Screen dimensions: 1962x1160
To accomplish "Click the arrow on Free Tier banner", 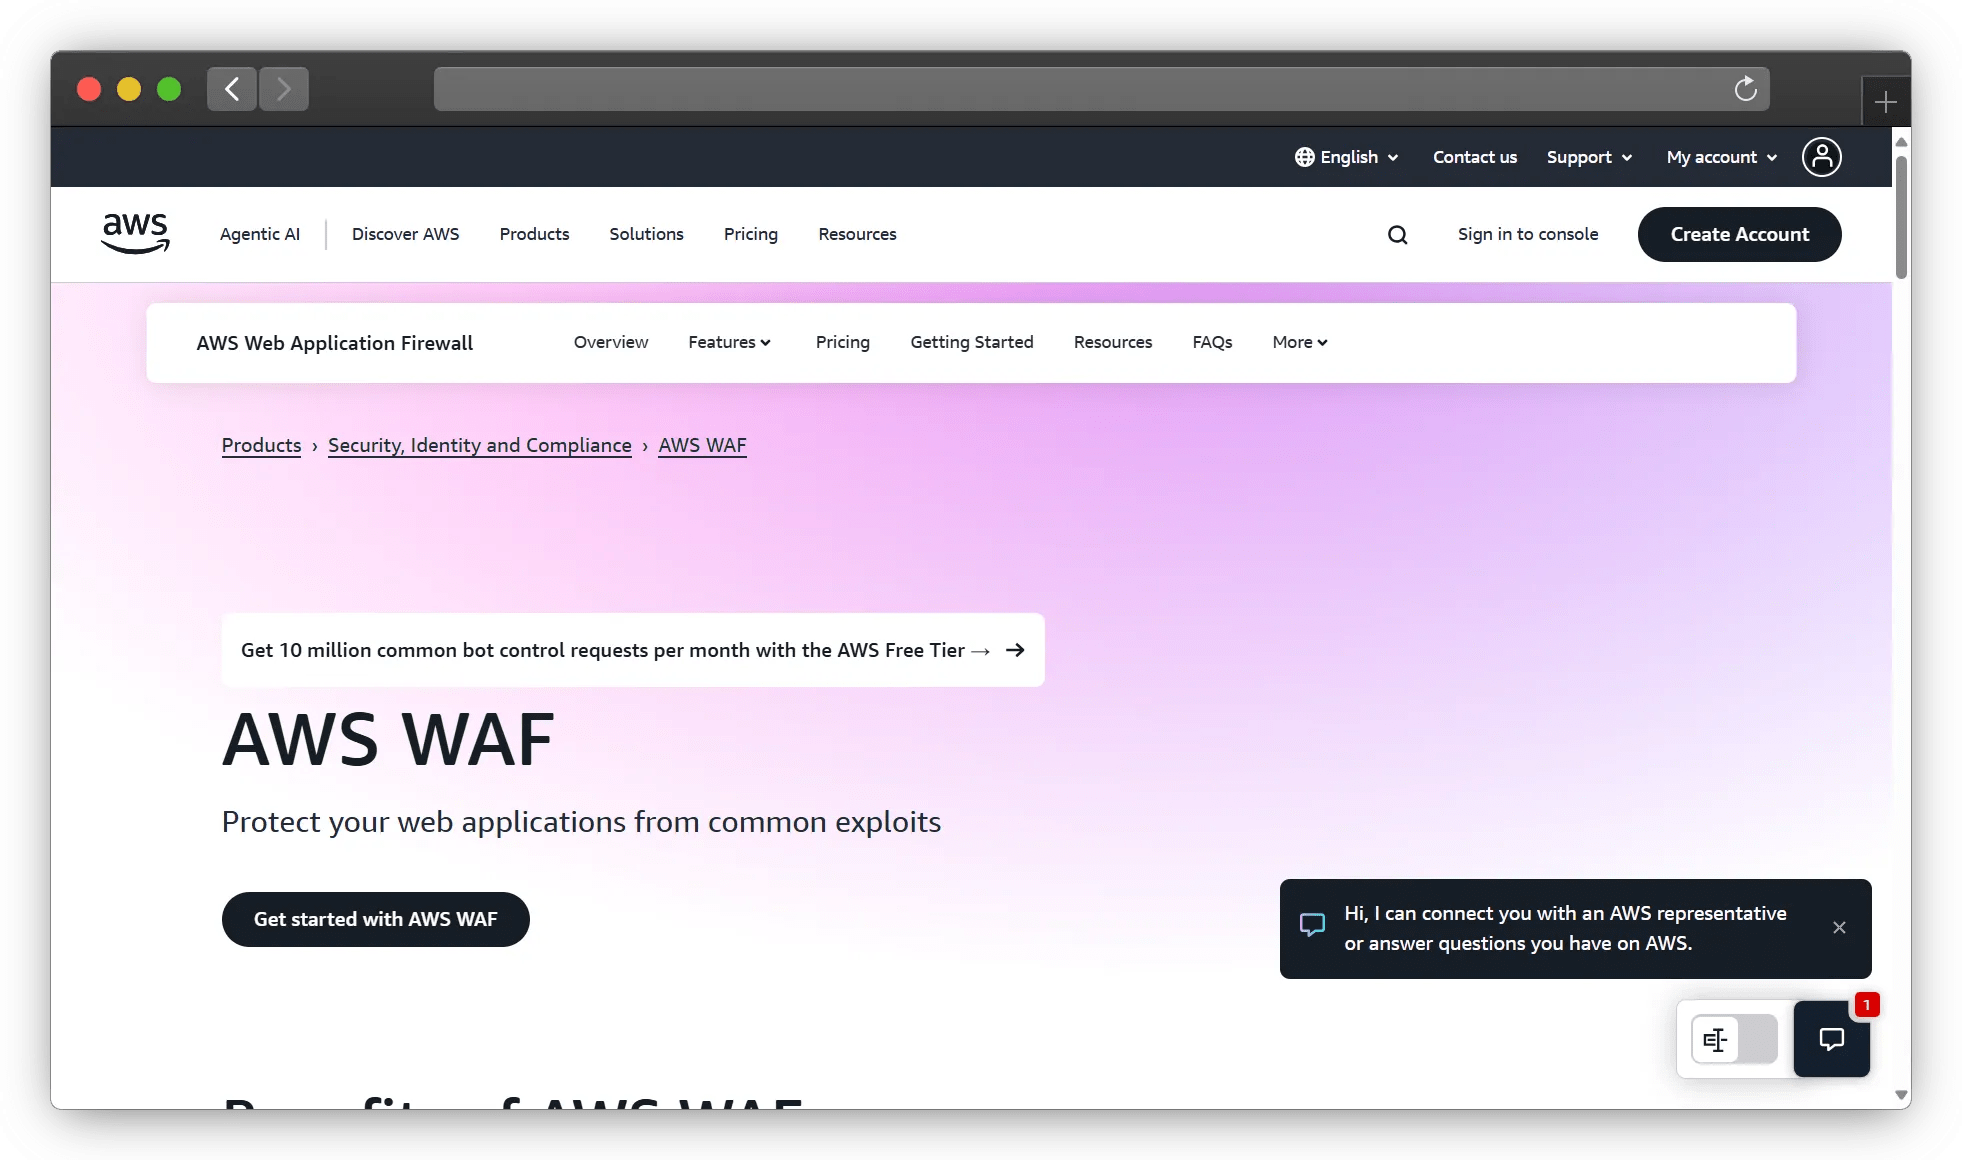I will tap(1015, 650).
